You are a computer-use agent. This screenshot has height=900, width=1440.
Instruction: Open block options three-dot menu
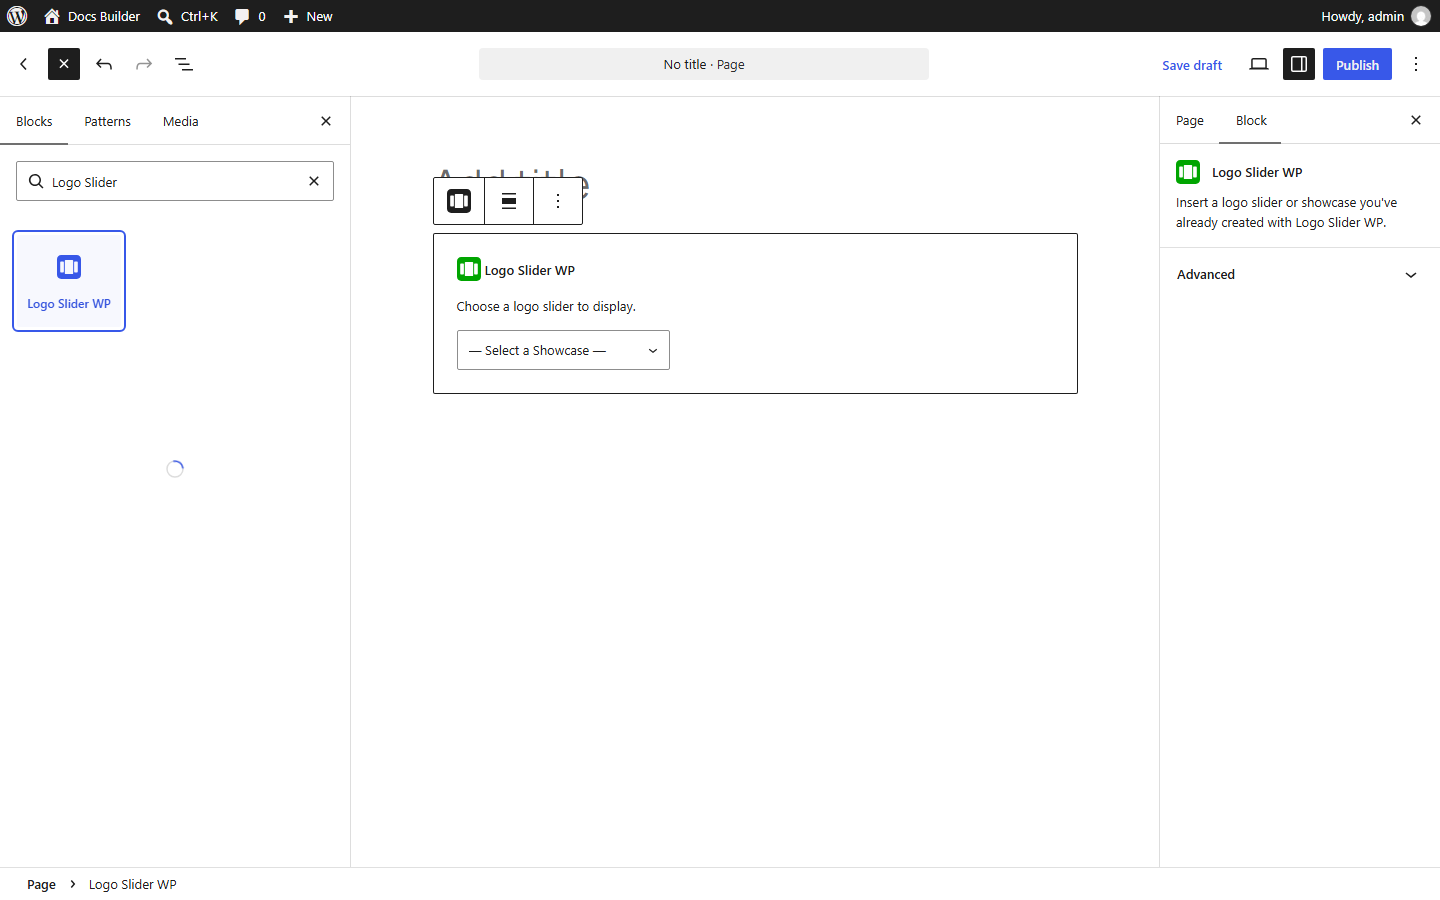558,201
